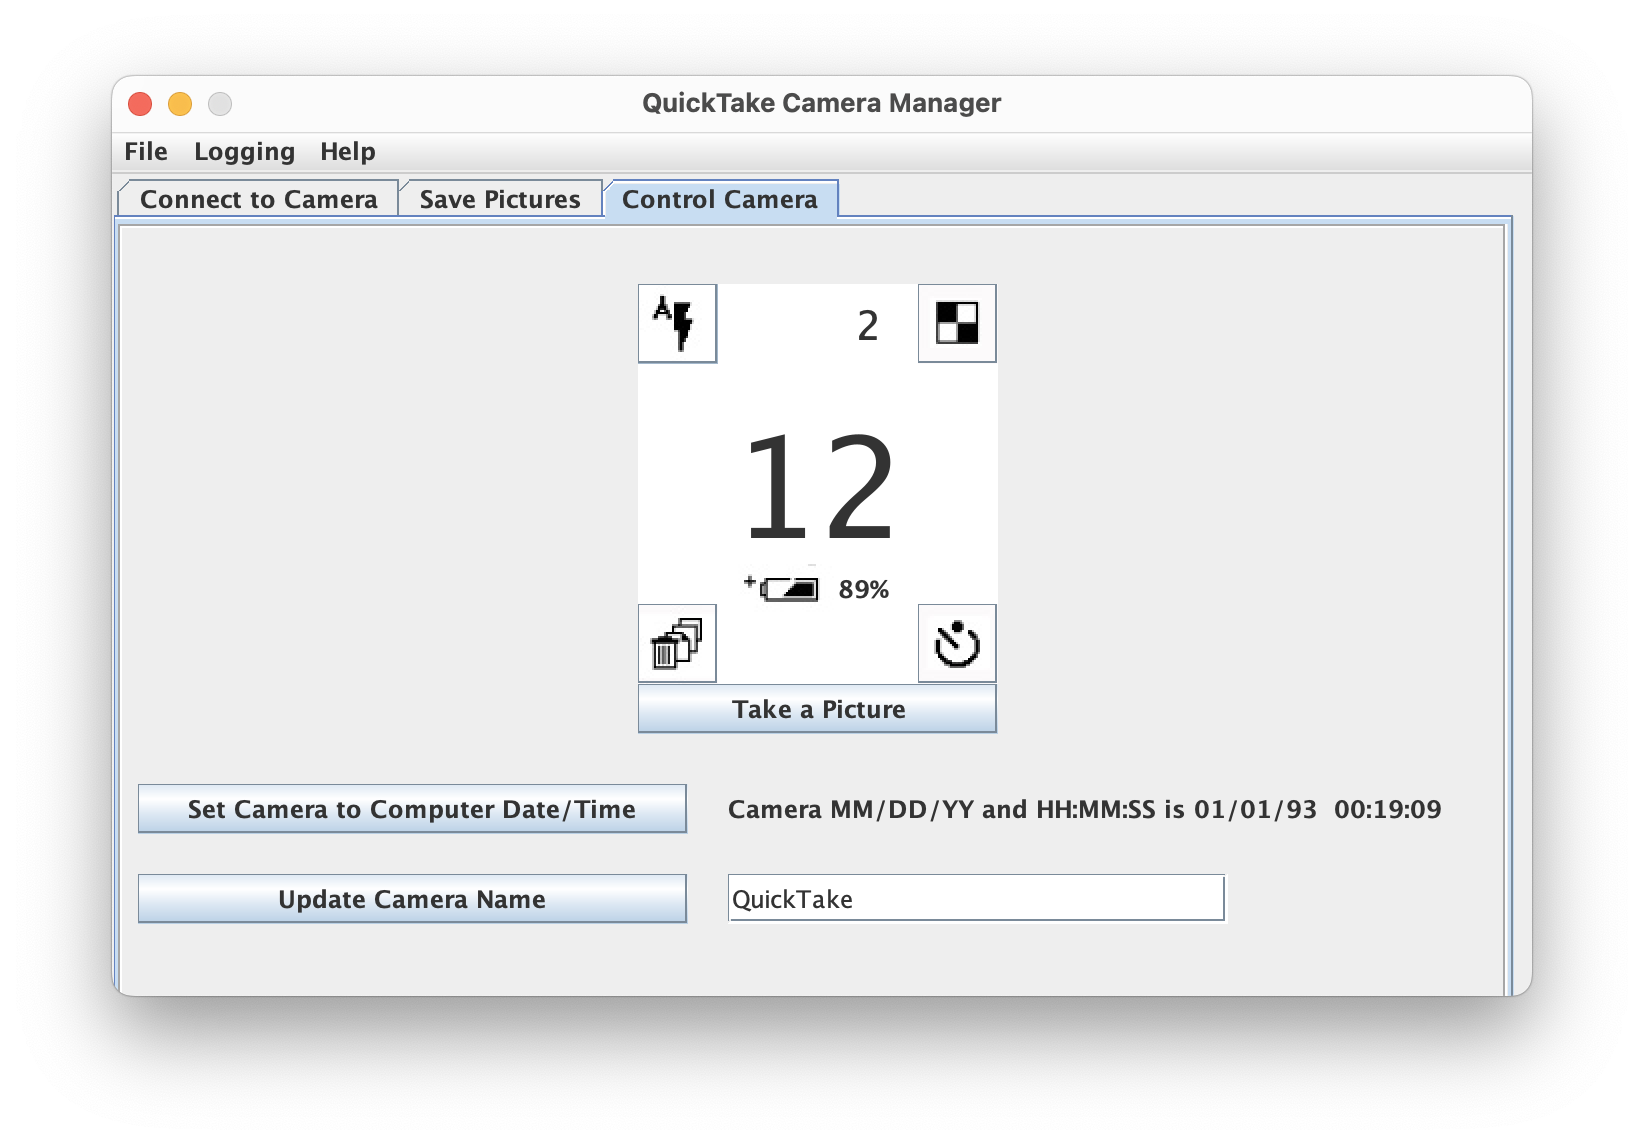This screenshot has width=1644, height=1144.
Task: Click the Update Camera Name button
Action: (x=412, y=899)
